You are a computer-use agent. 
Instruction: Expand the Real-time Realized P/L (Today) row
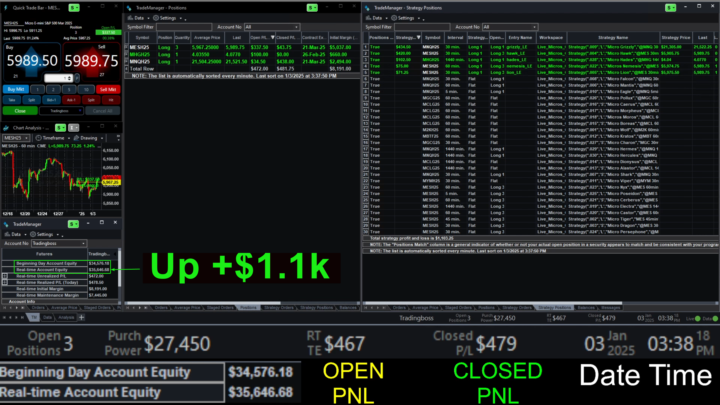coord(5,282)
